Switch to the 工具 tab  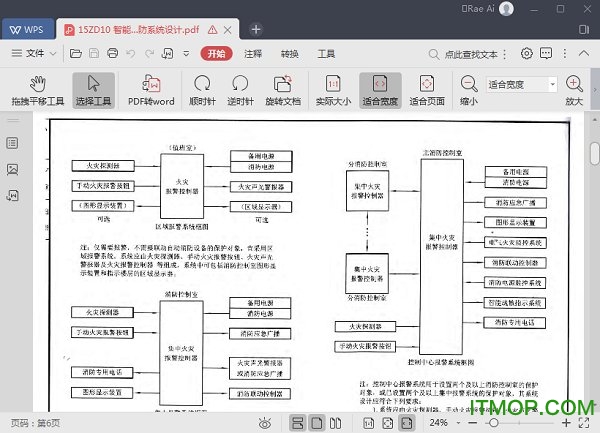326,54
